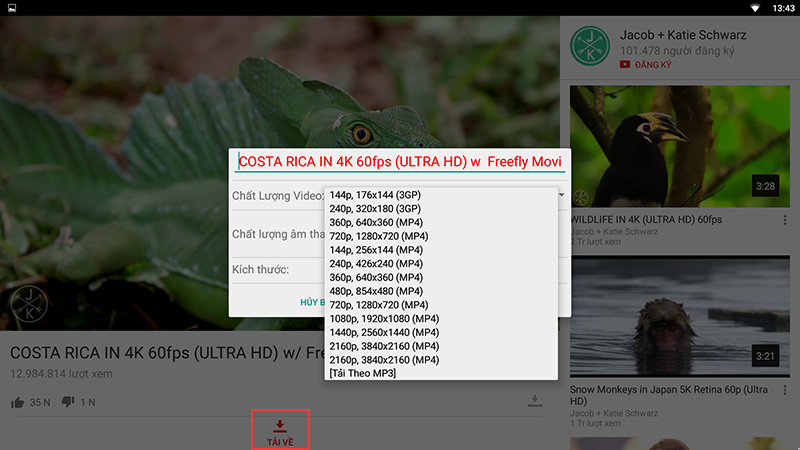Open Jacob + Katie Schwarz channel name
This screenshot has width=800, height=450.
point(683,35)
